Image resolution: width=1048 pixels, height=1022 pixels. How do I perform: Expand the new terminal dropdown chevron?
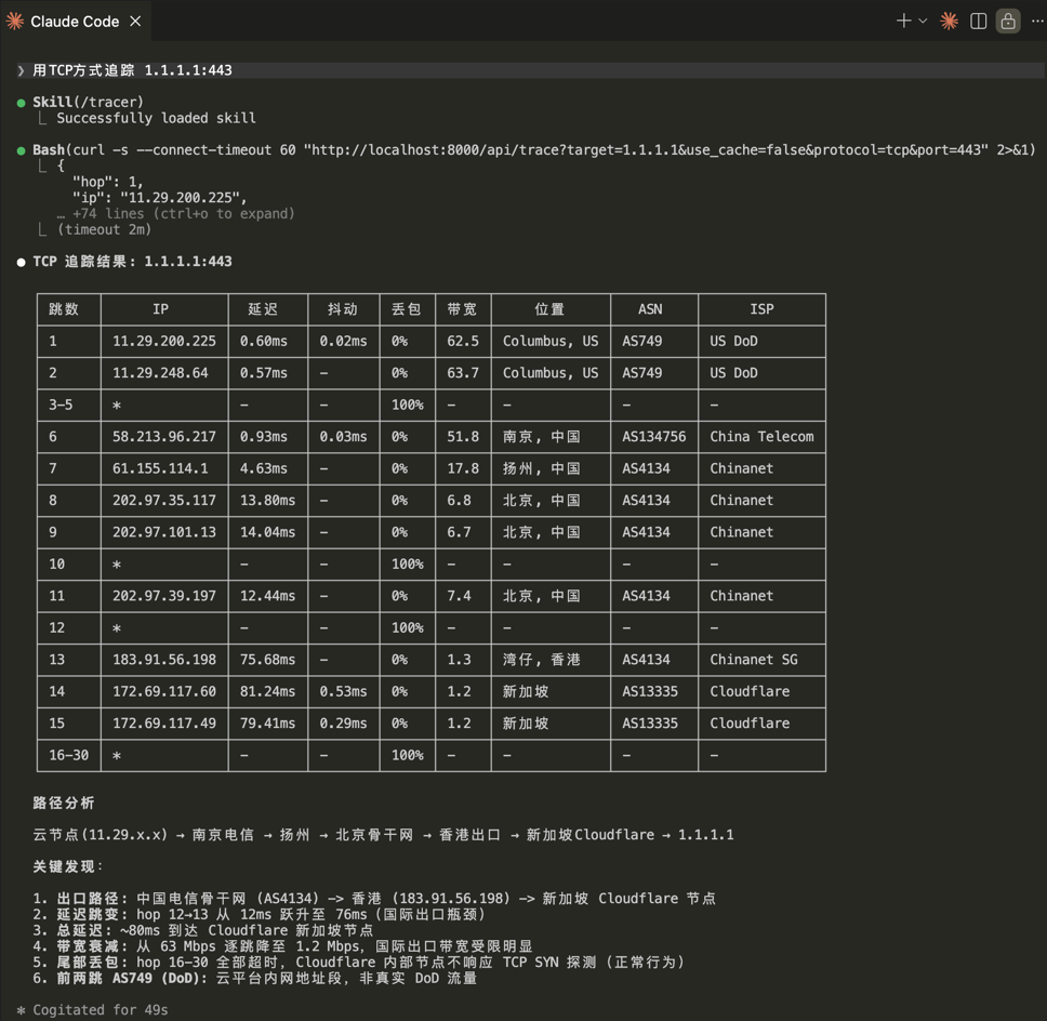tap(923, 21)
